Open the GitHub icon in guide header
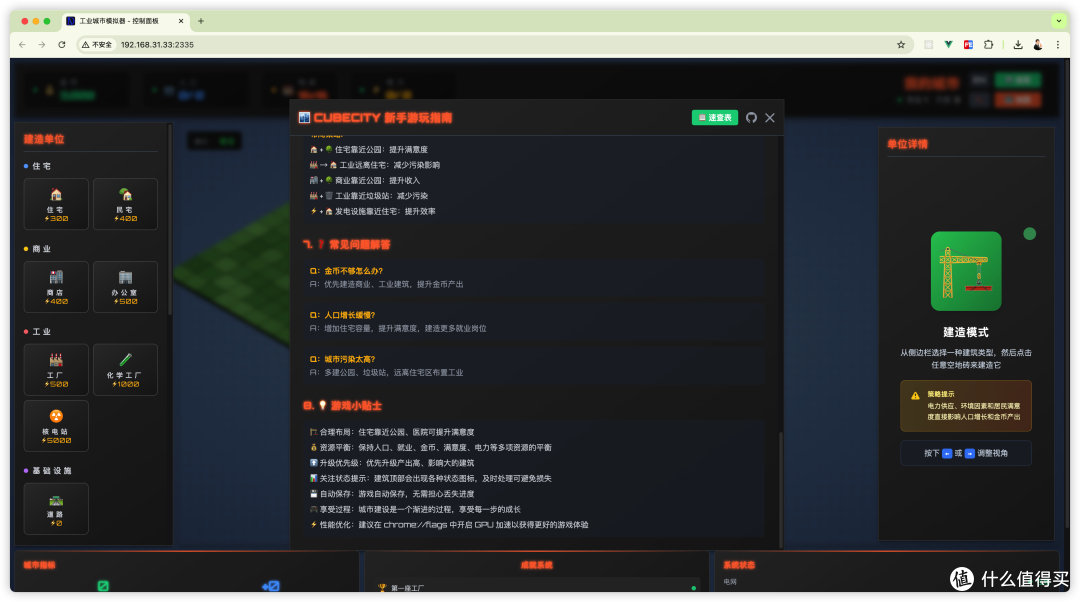 (751, 118)
